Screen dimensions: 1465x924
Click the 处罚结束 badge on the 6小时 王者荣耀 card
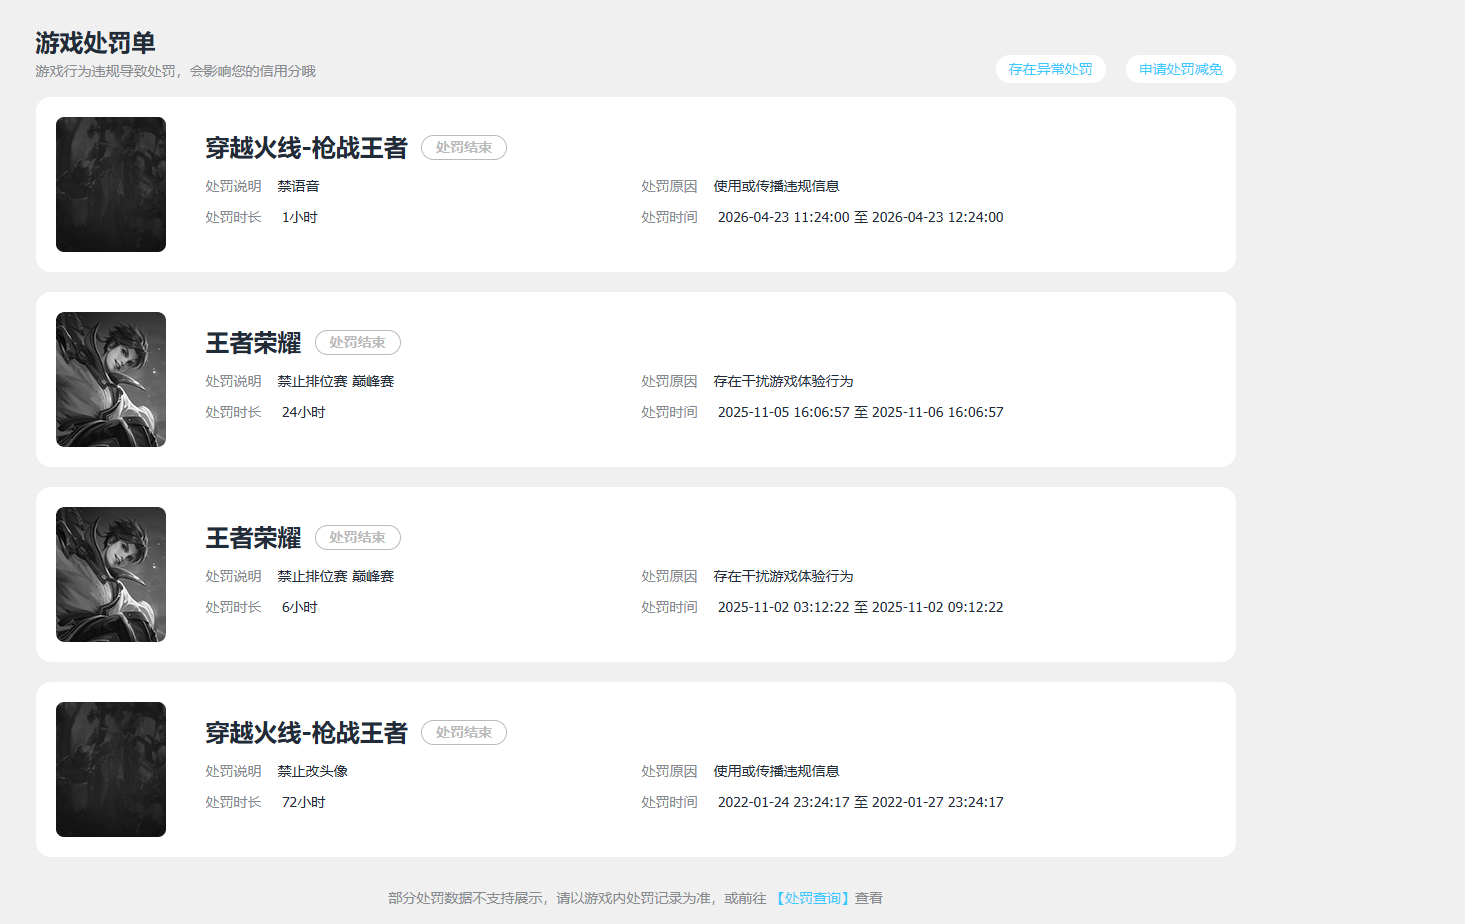[358, 538]
